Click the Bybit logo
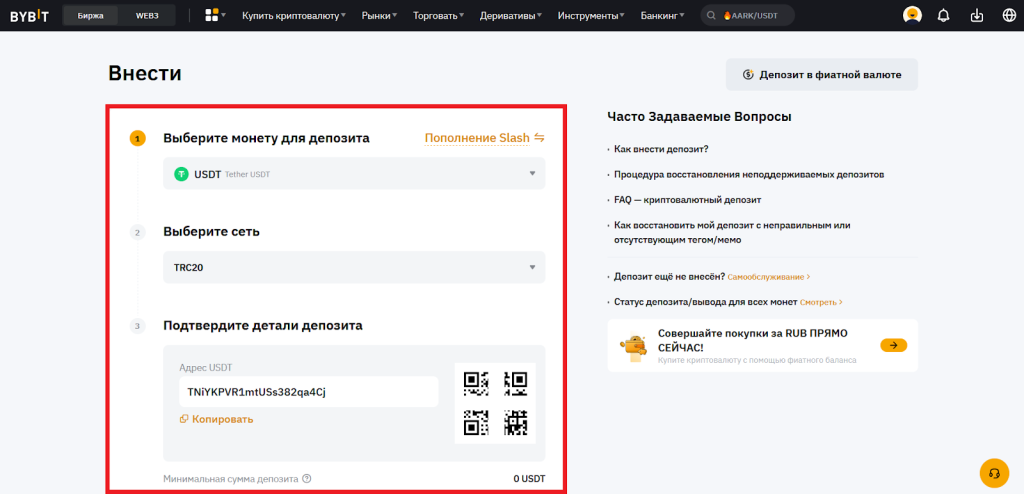This screenshot has width=1024, height=494. point(31,15)
